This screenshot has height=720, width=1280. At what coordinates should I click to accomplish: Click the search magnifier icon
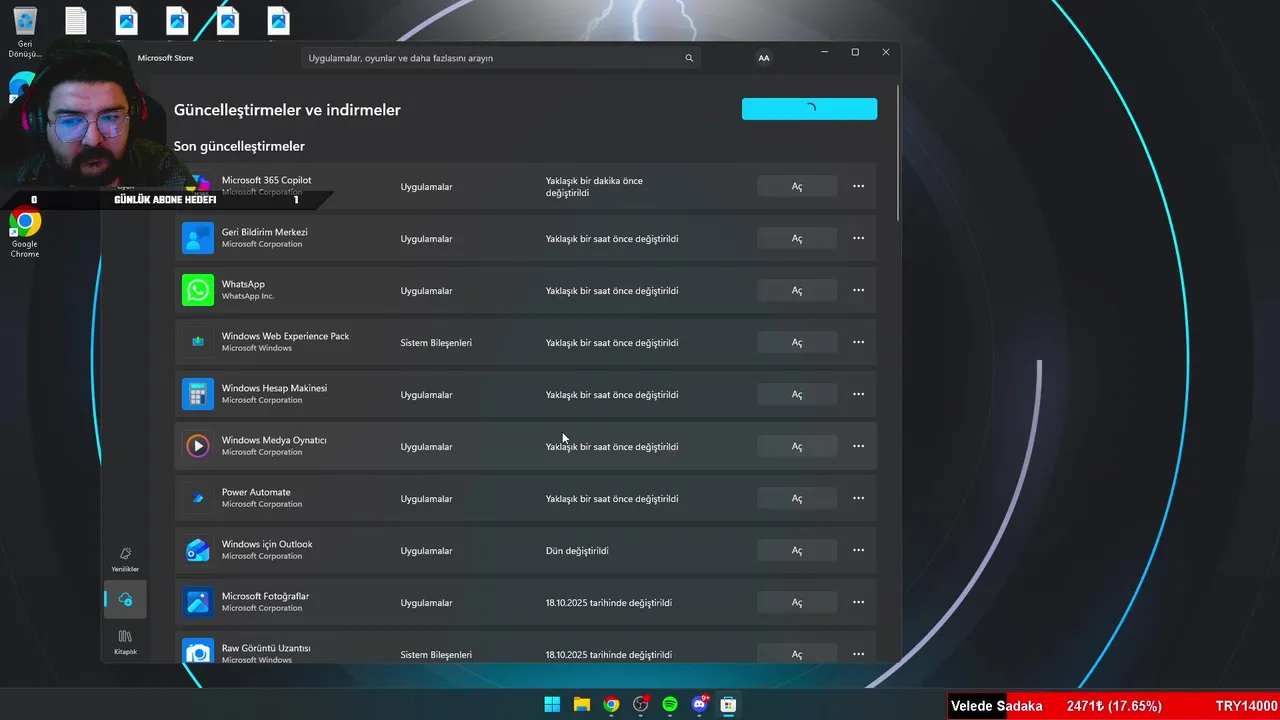coord(689,58)
